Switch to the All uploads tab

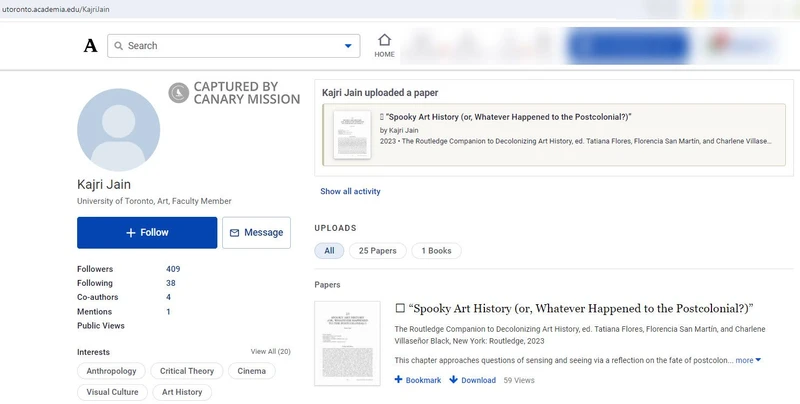pos(329,250)
